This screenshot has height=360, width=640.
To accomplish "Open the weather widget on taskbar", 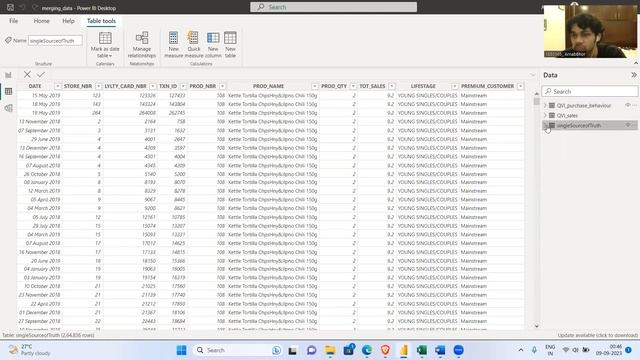I will (30, 350).
